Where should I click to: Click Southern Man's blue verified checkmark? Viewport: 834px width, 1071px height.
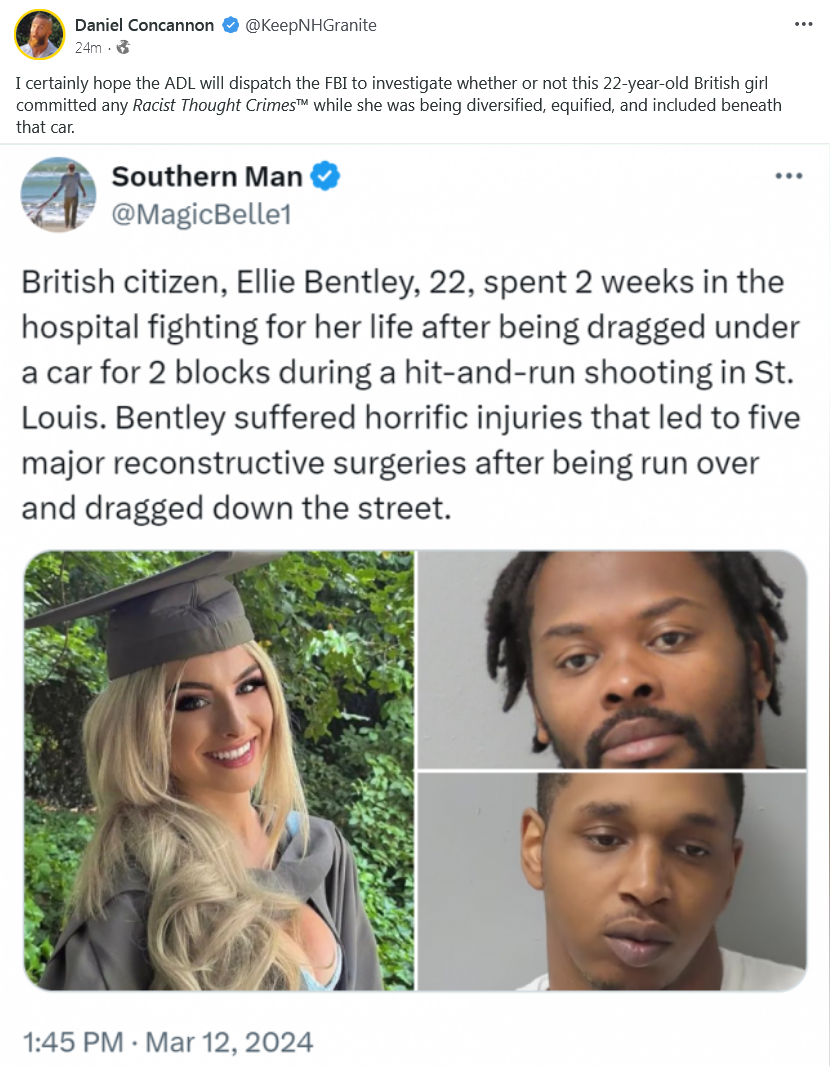tap(325, 177)
